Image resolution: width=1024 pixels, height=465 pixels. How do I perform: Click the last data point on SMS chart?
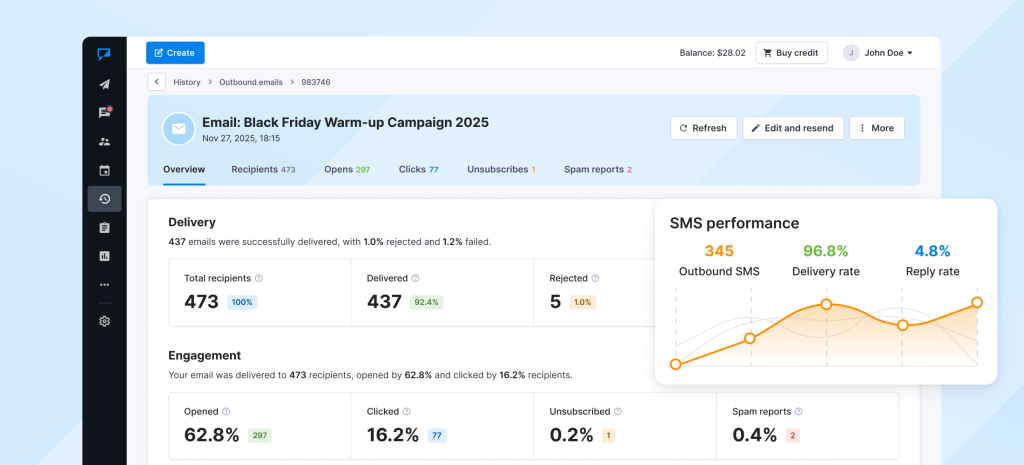click(x=977, y=302)
